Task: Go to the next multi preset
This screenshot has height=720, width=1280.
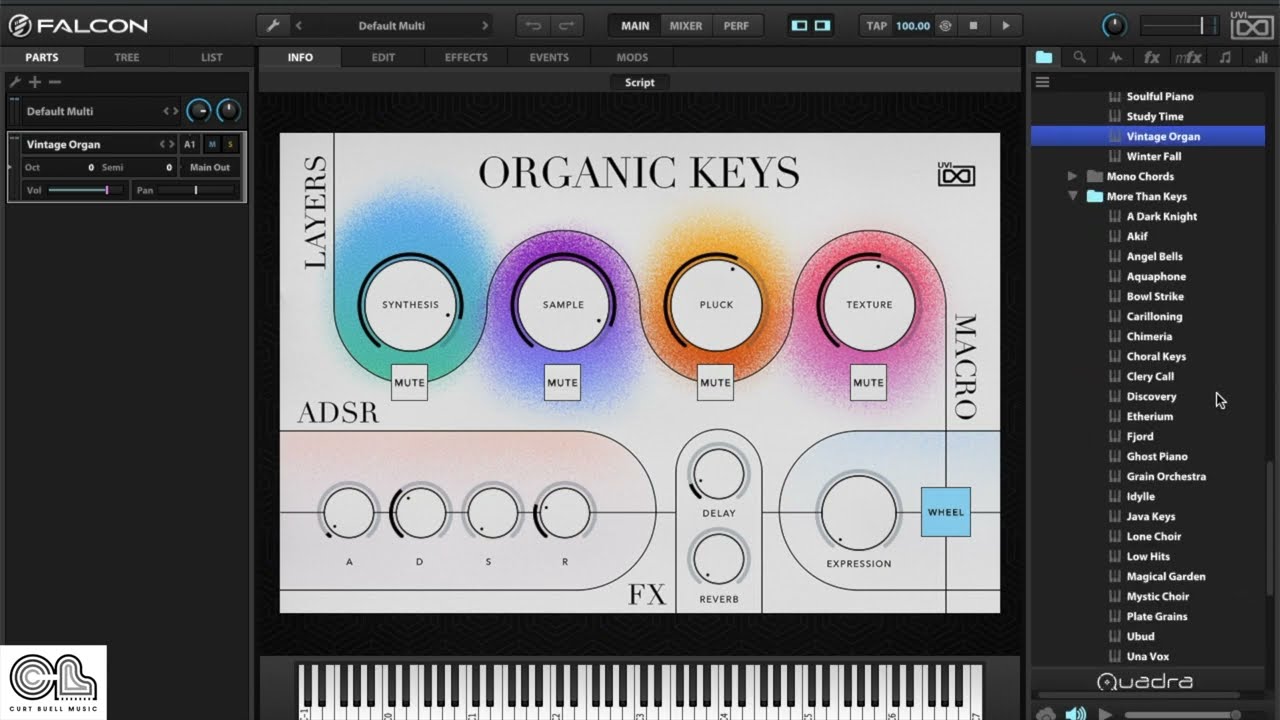Action: [x=485, y=26]
